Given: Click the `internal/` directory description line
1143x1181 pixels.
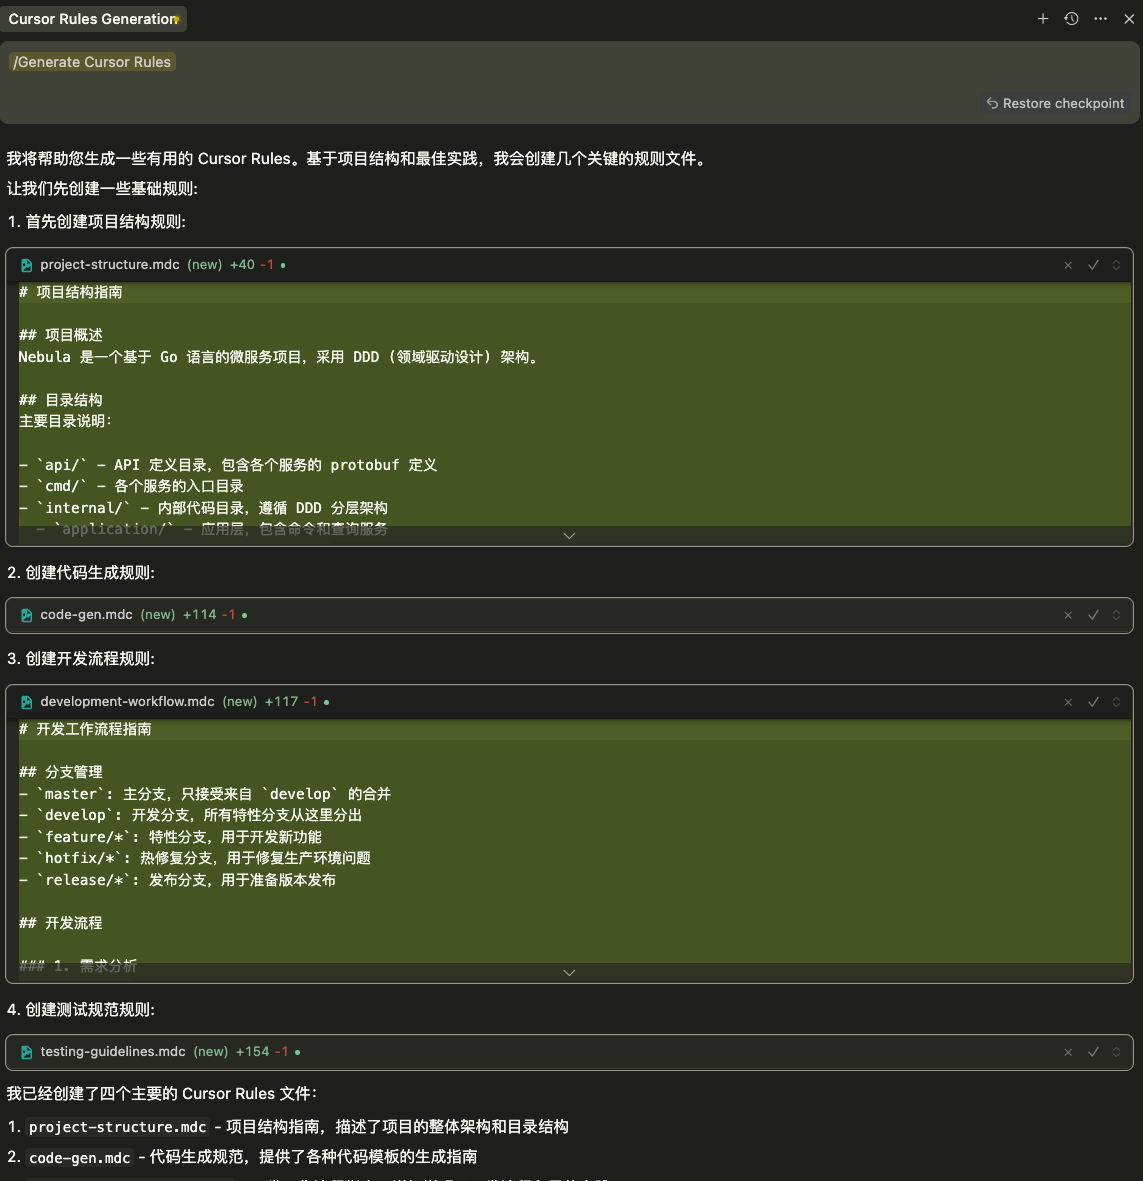Looking at the screenshot, I should (x=203, y=508).
